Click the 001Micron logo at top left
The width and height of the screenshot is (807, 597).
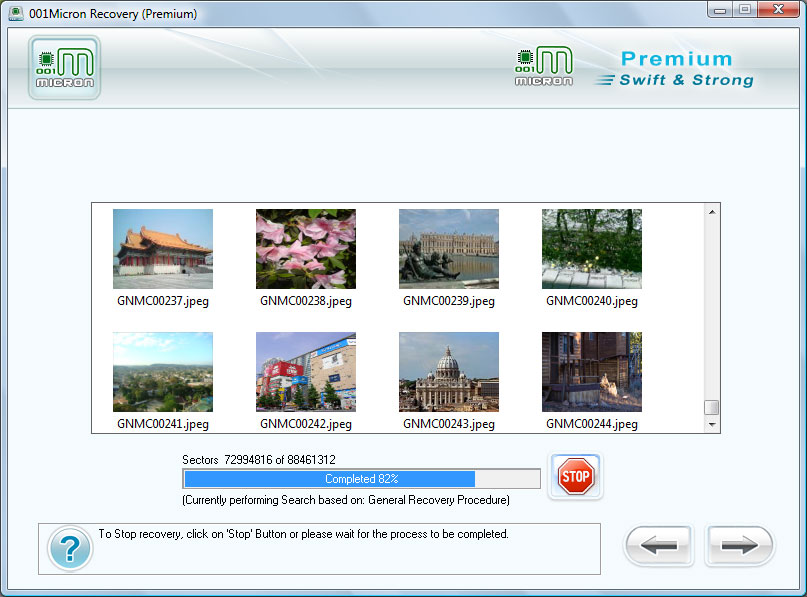64,68
